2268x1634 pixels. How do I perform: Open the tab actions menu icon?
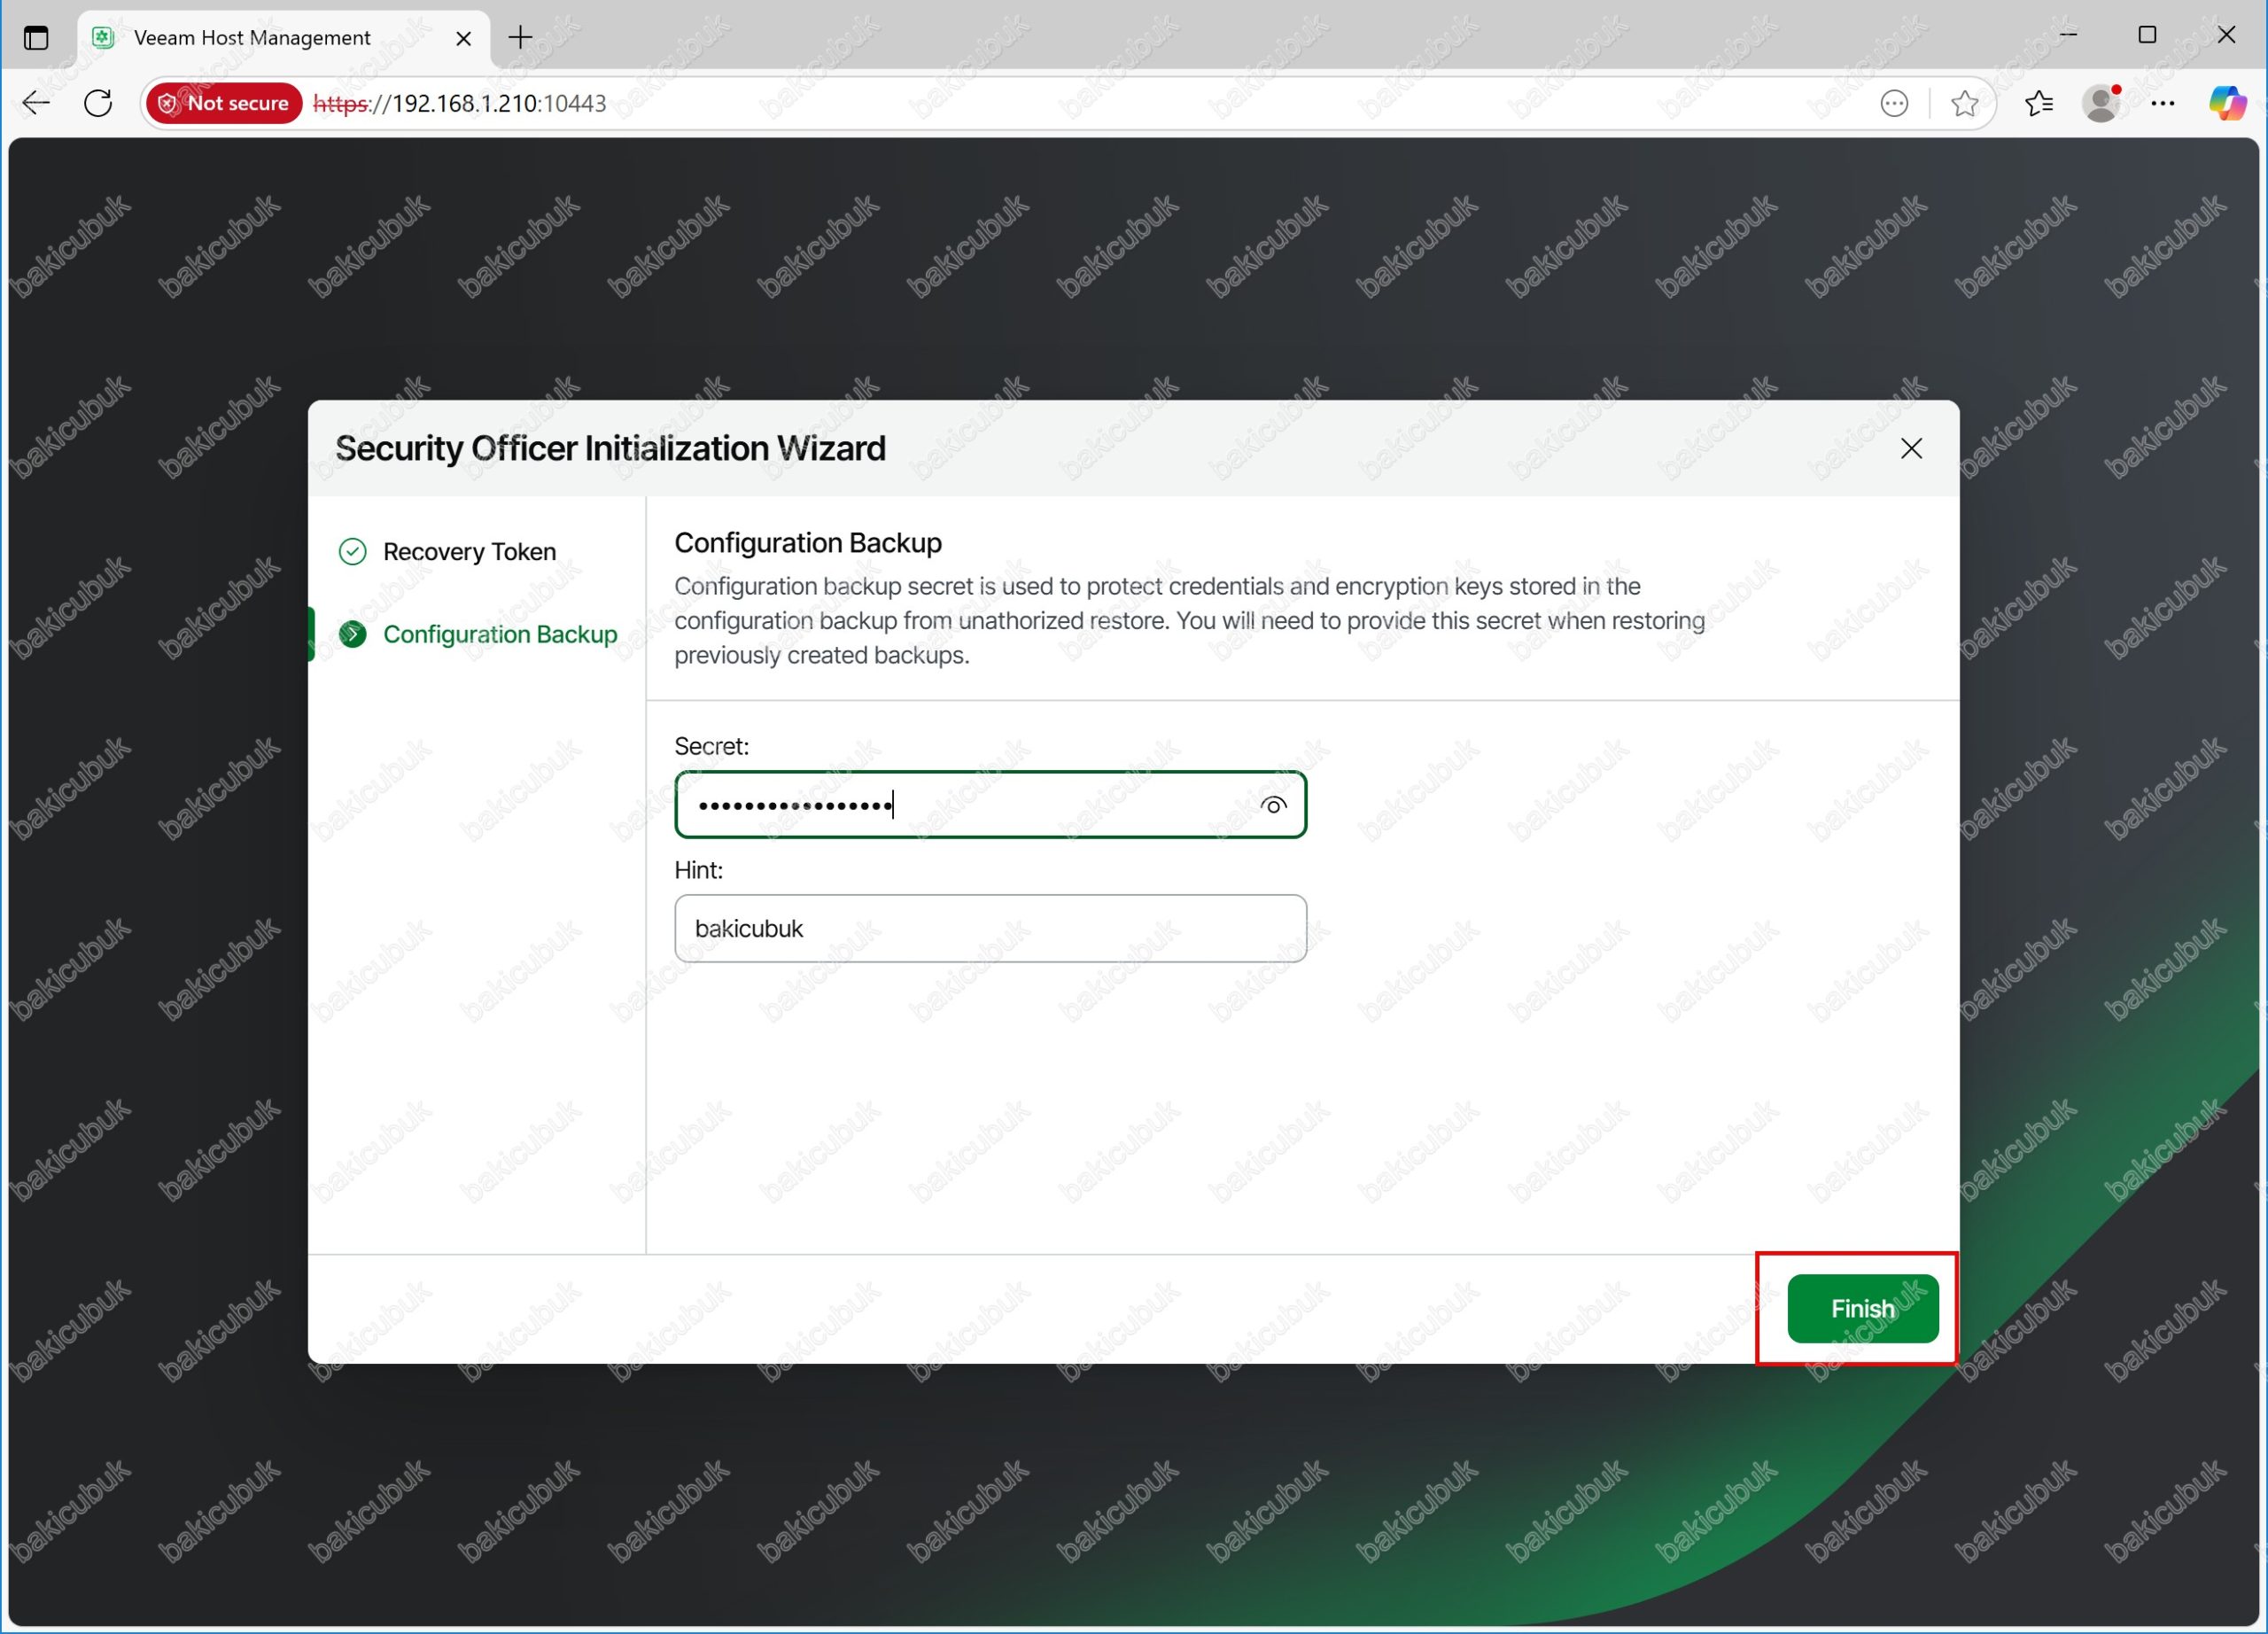click(36, 38)
